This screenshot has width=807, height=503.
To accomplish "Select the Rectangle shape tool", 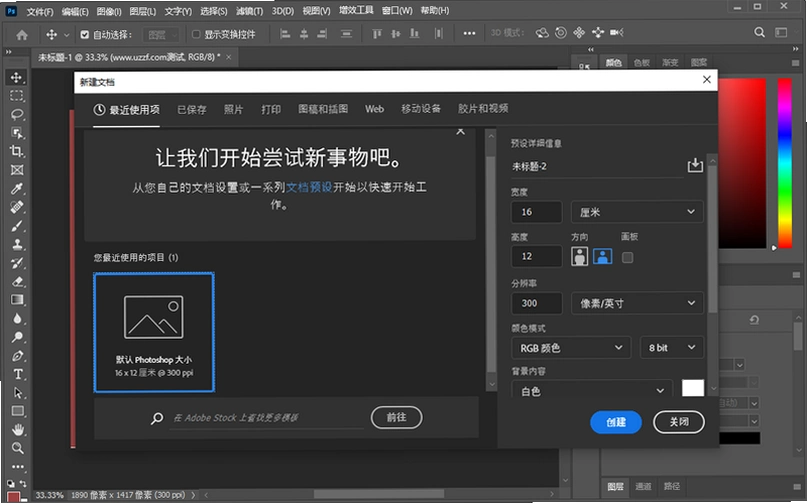I will pos(16,411).
